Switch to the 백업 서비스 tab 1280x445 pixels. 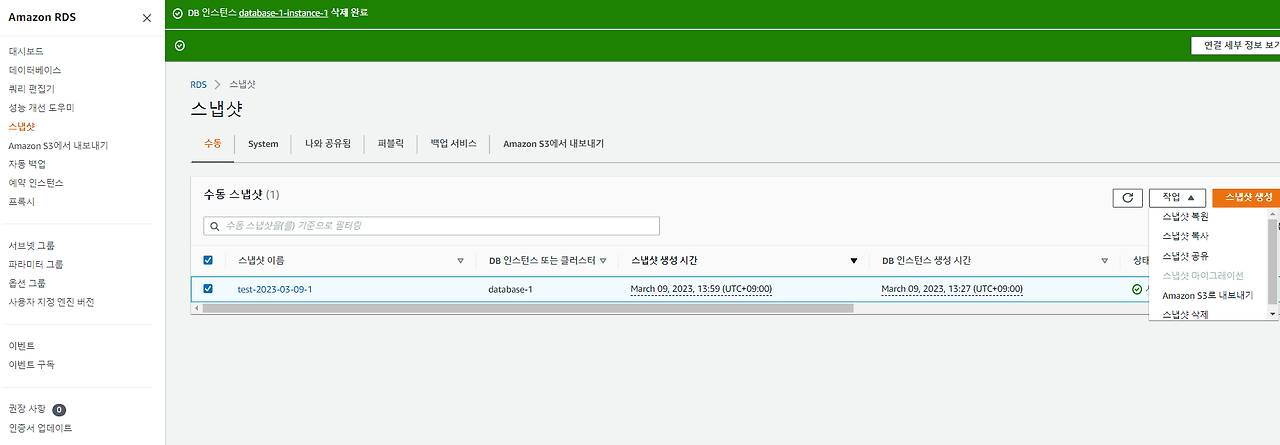(453, 144)
